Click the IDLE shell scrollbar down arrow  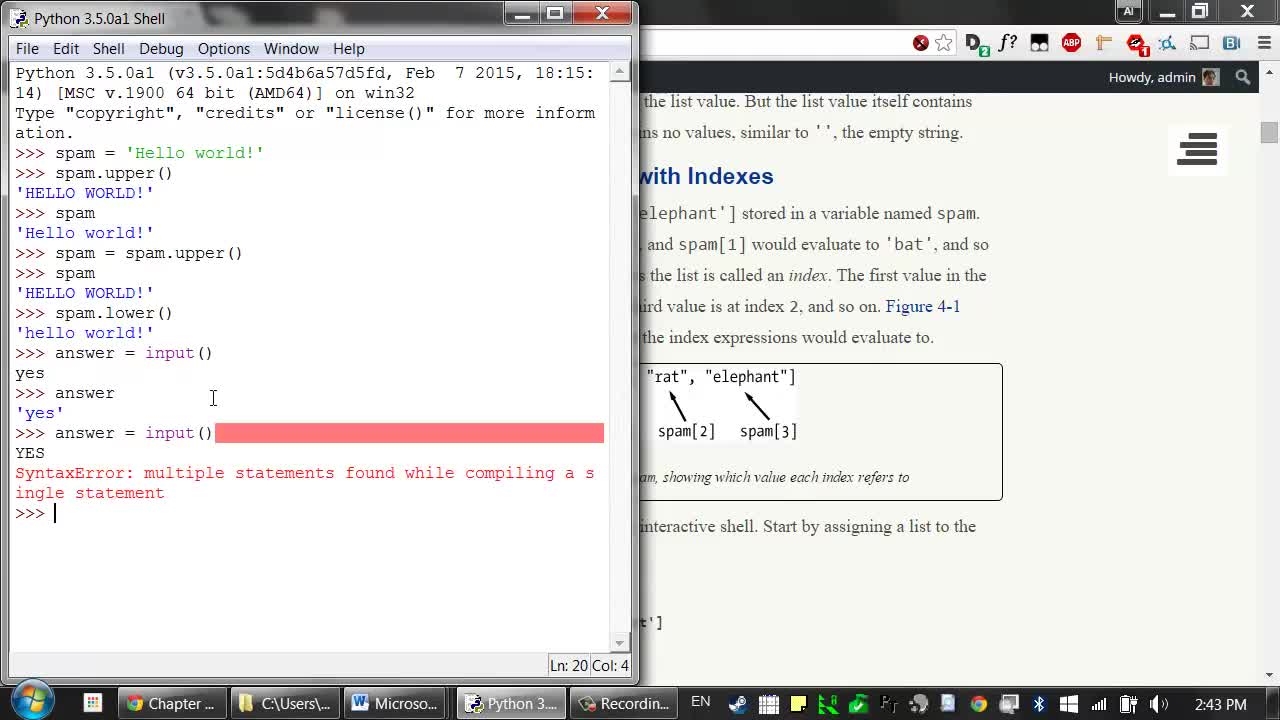pos(620,643)
